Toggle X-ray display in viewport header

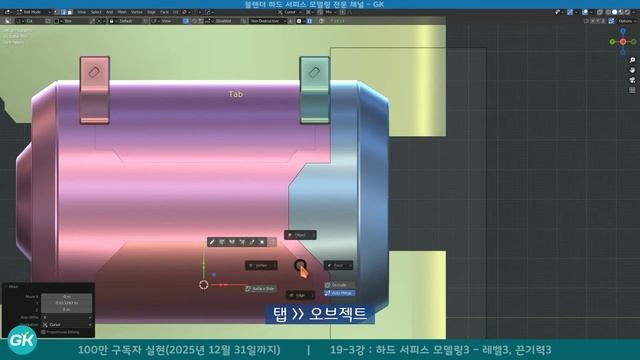(x=600, y=12)
